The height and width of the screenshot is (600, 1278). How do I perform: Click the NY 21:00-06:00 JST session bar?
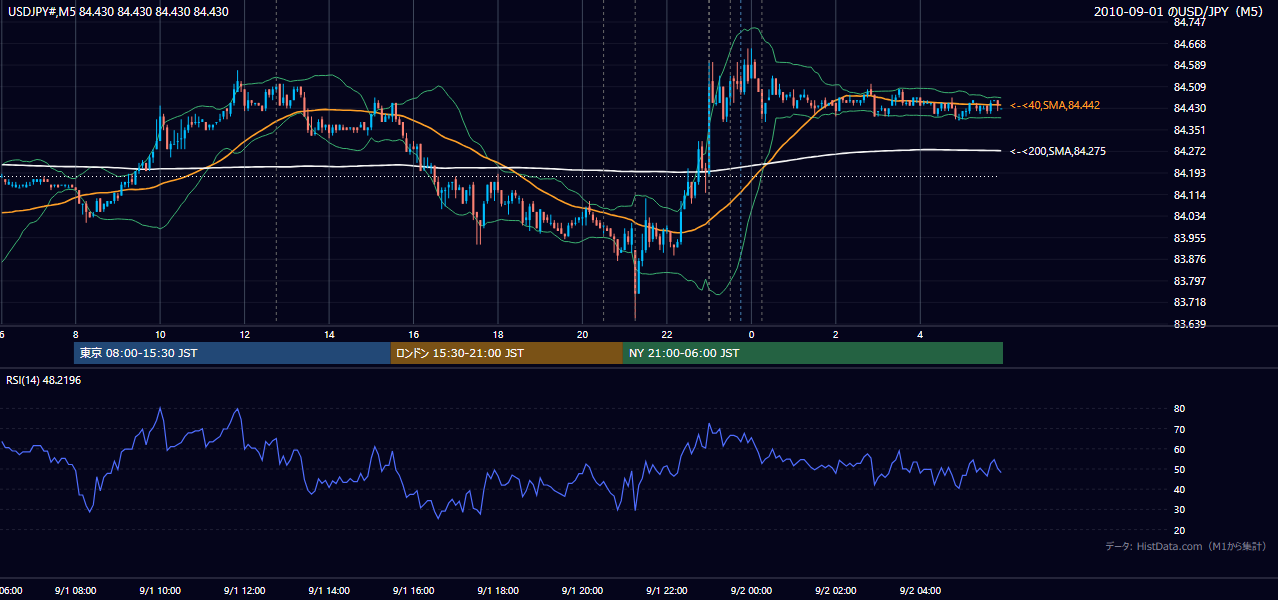[x=813, y=353]
